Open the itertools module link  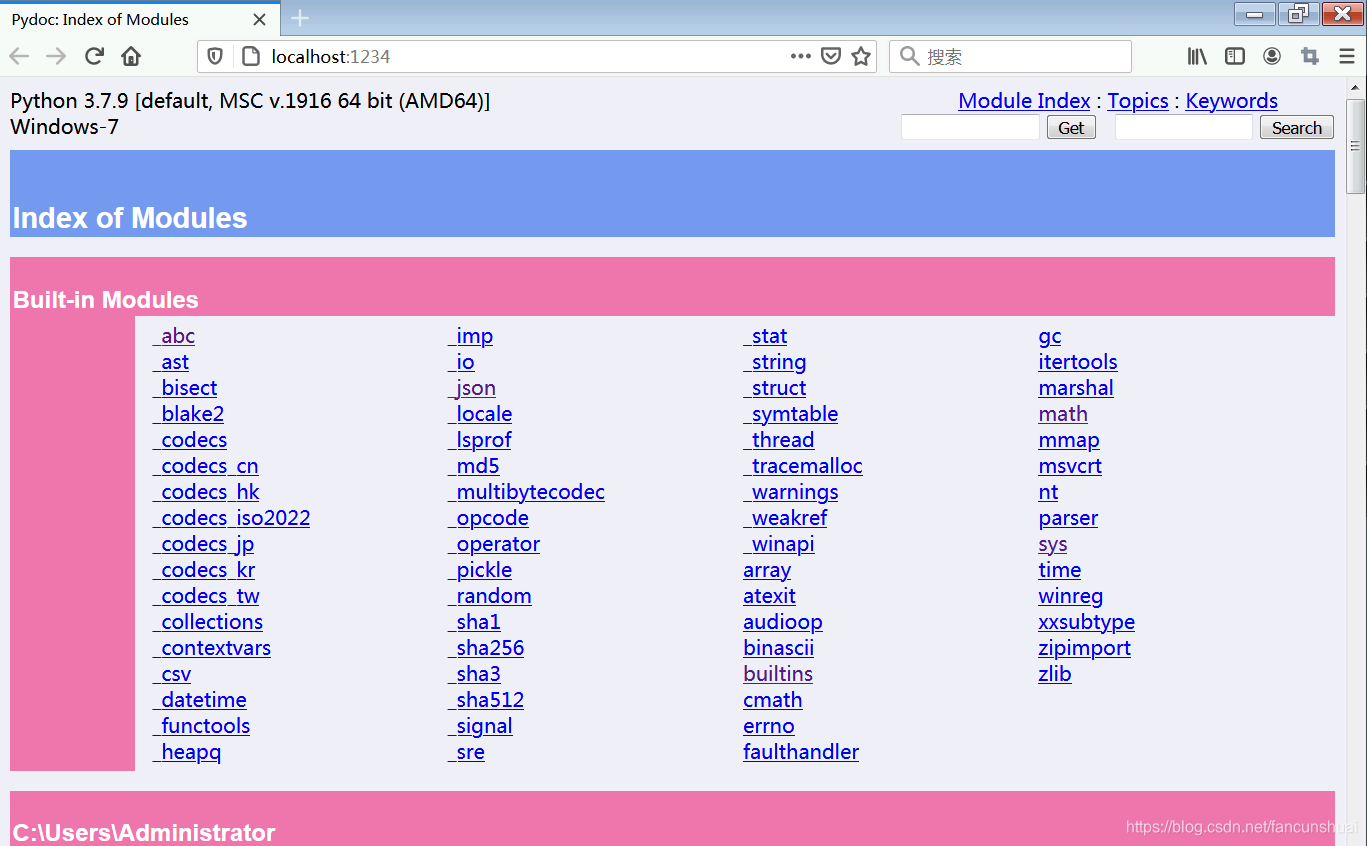tap(1078, 362)
